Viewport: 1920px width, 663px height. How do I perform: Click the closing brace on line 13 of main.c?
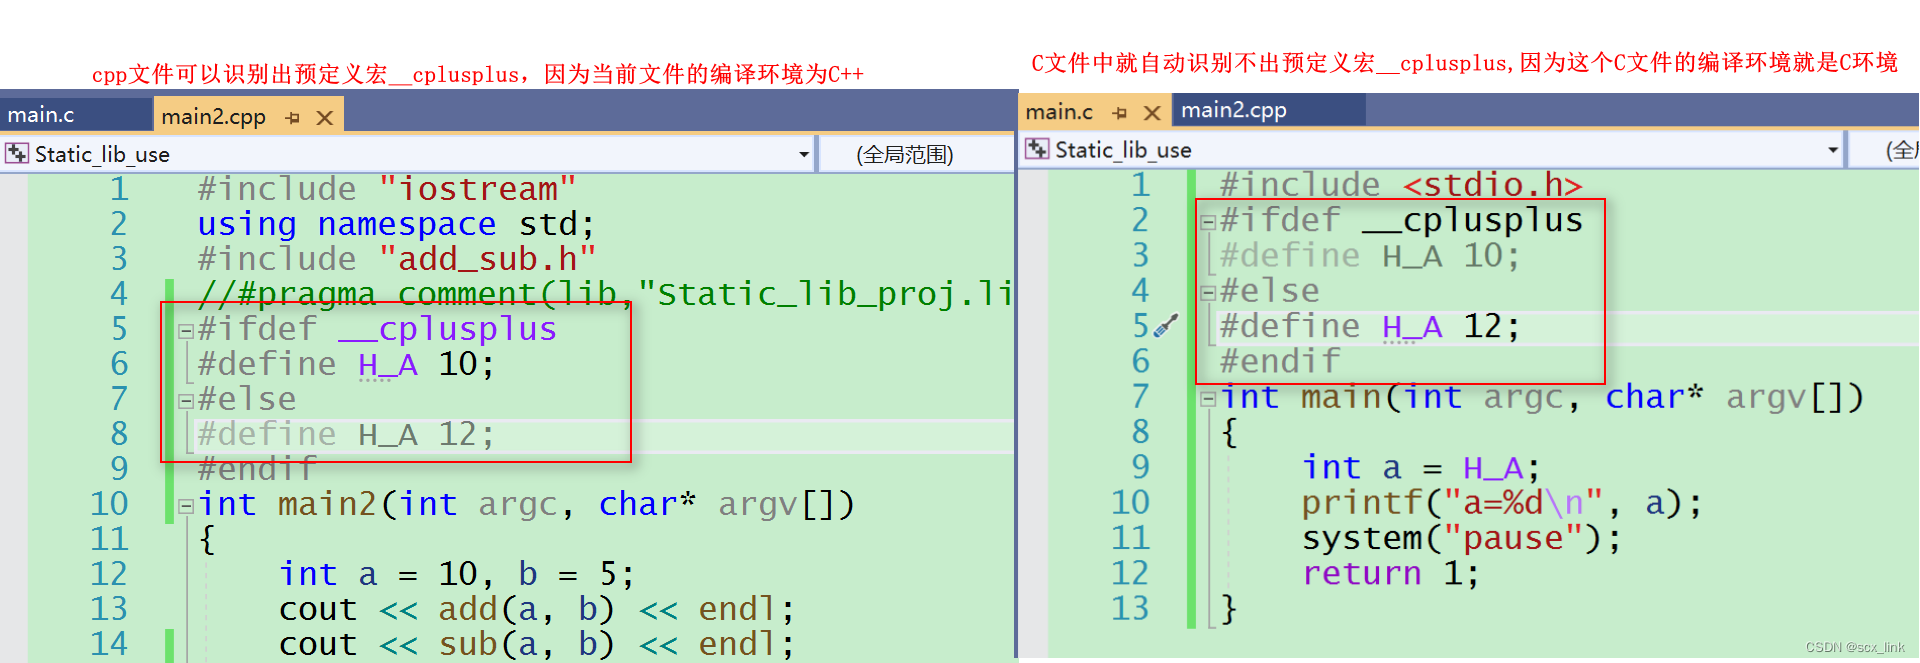click(x=1229, y=608)
